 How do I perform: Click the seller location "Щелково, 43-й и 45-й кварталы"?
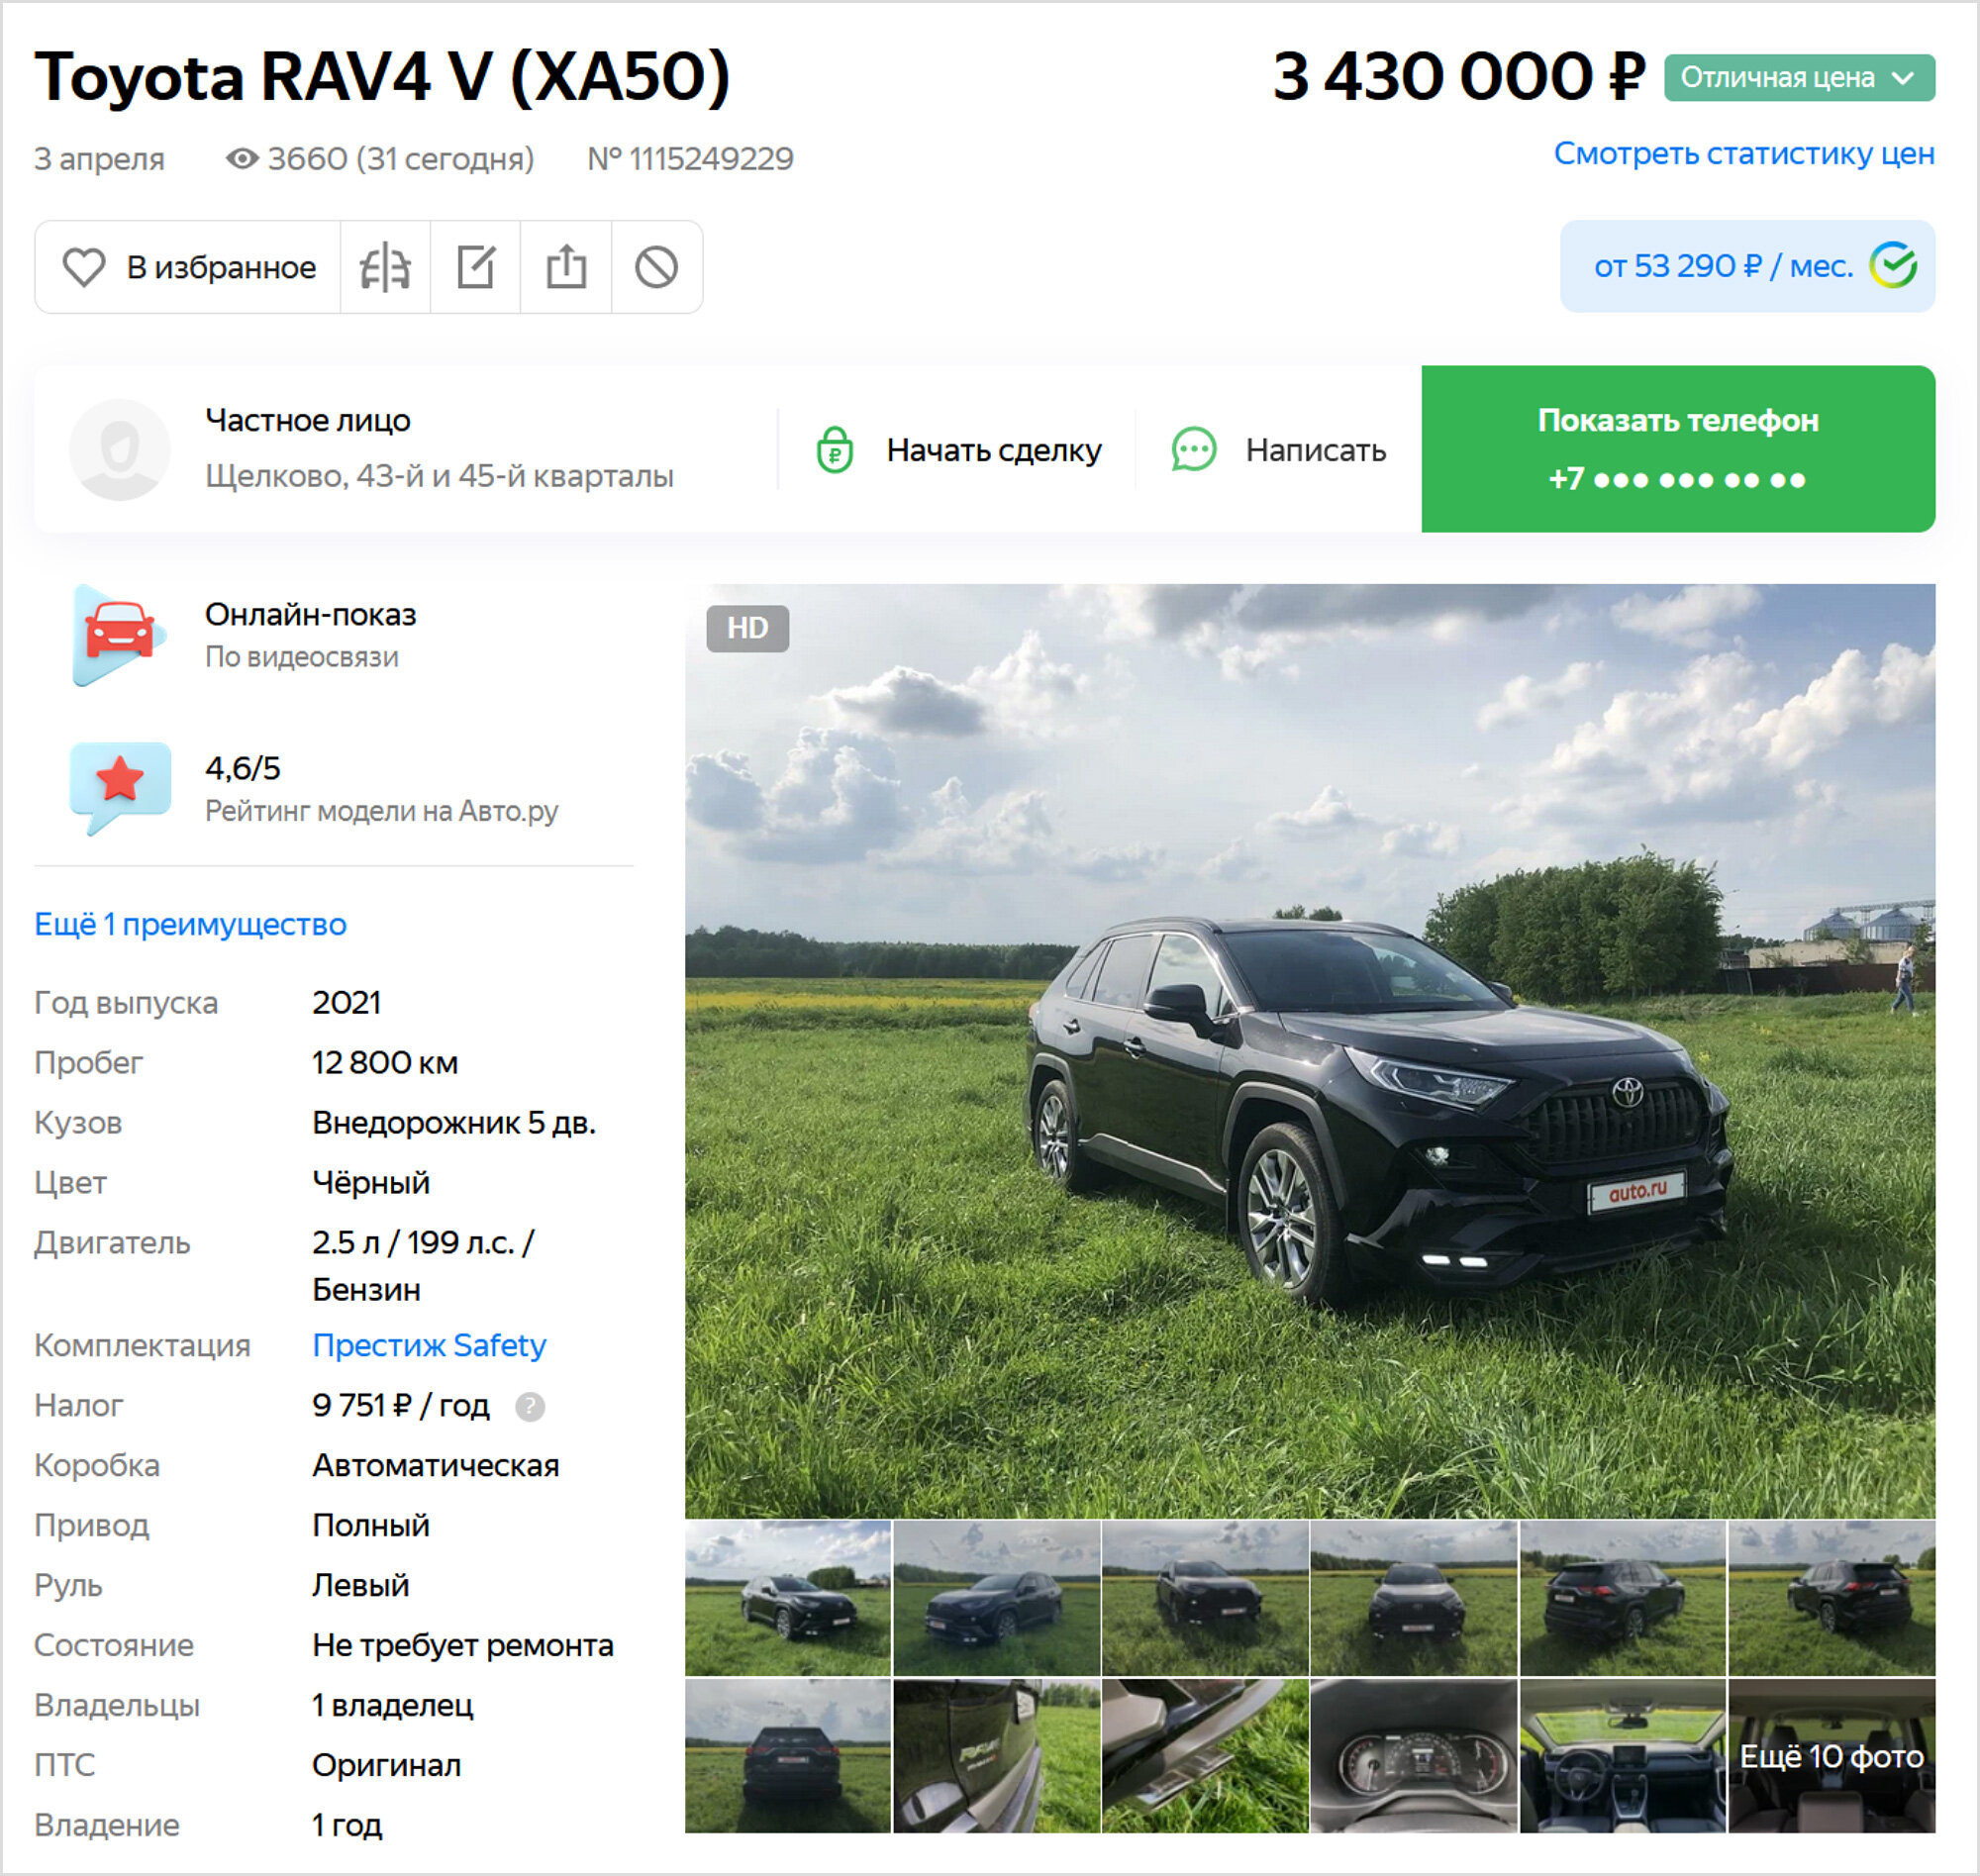[439, 476]
